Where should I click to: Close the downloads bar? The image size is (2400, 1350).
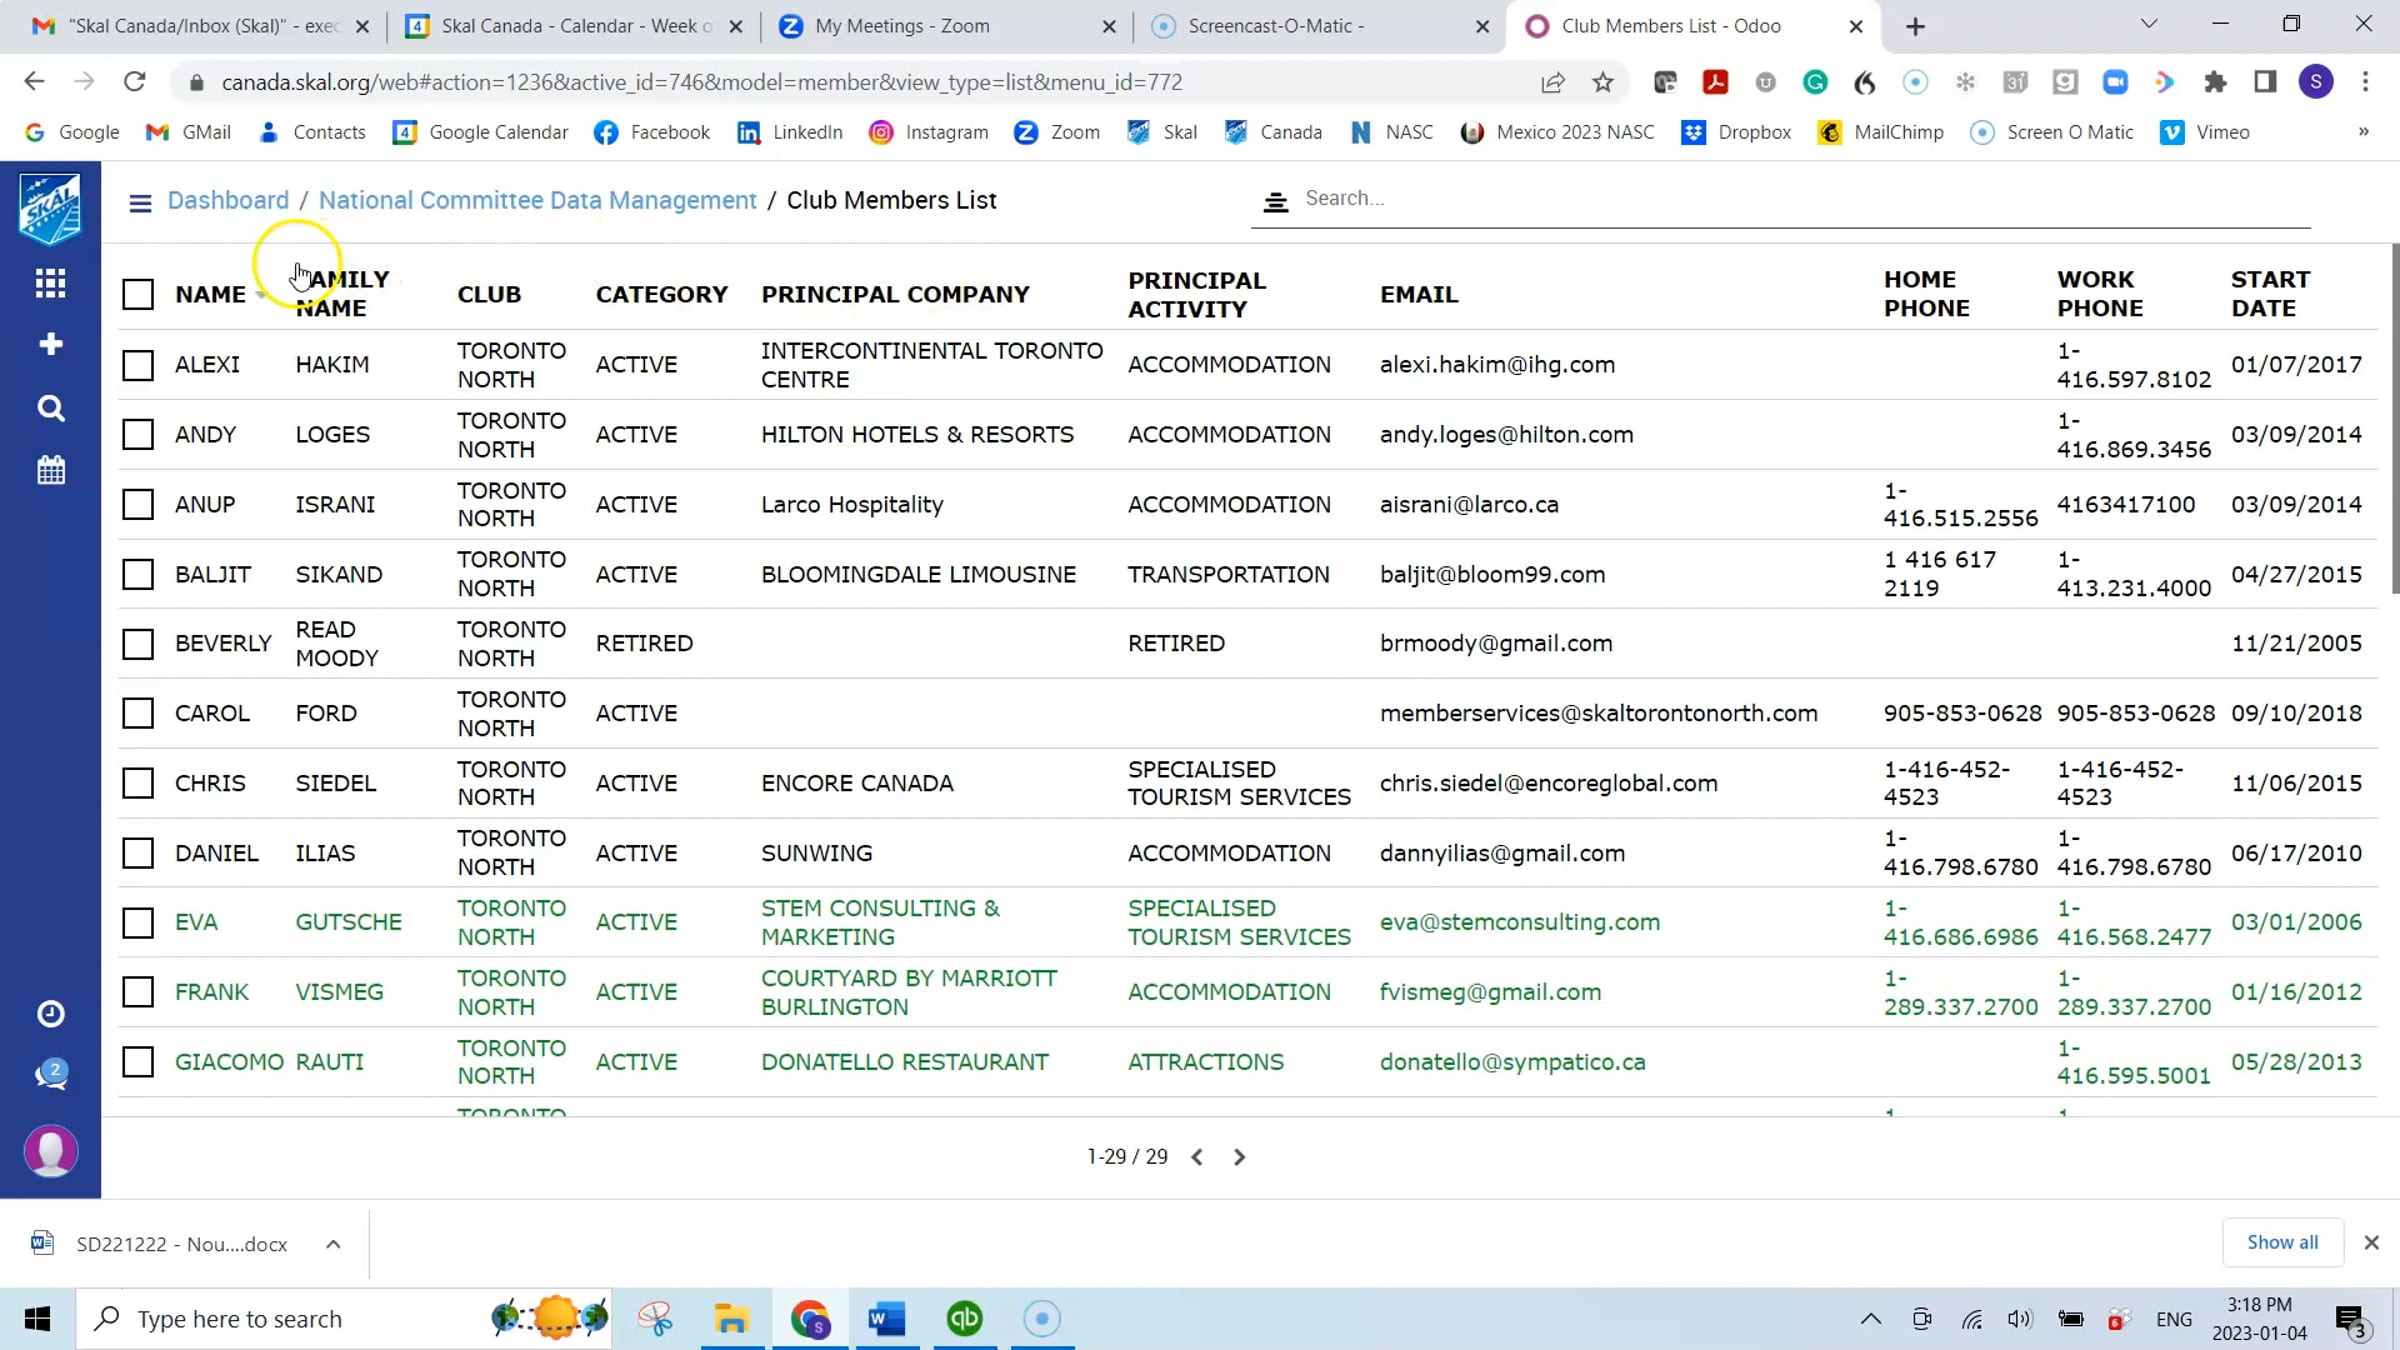(2371, 1242)
